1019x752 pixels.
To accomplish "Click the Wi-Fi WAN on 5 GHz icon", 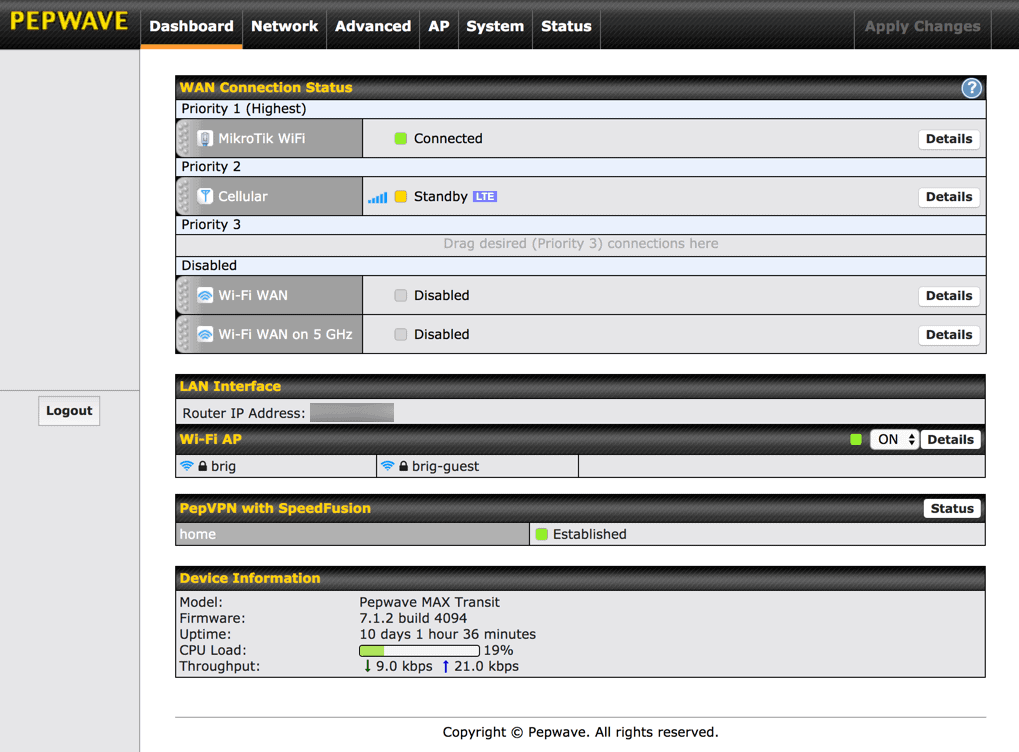I will (205, 334).
